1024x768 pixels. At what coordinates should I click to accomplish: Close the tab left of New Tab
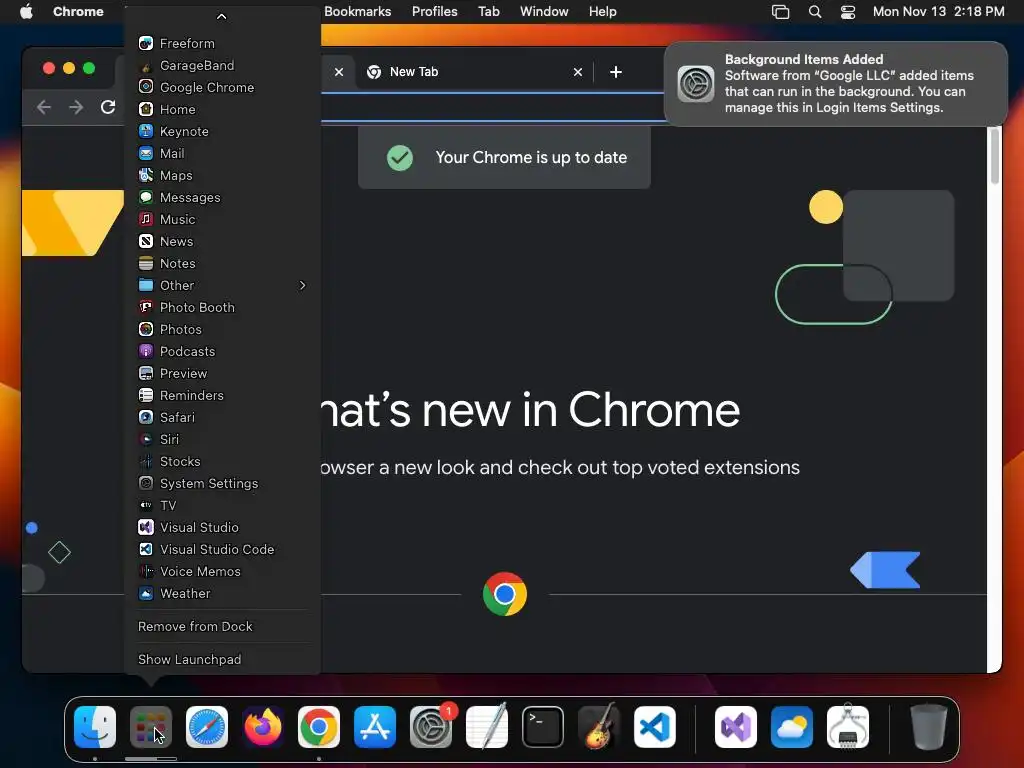[338, 72]
